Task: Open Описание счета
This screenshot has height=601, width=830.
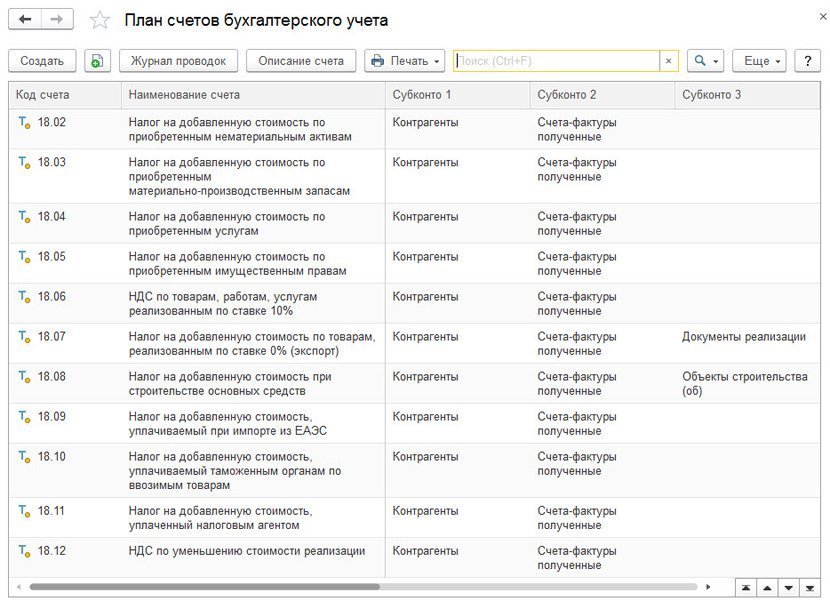Action: pos(301,61)
